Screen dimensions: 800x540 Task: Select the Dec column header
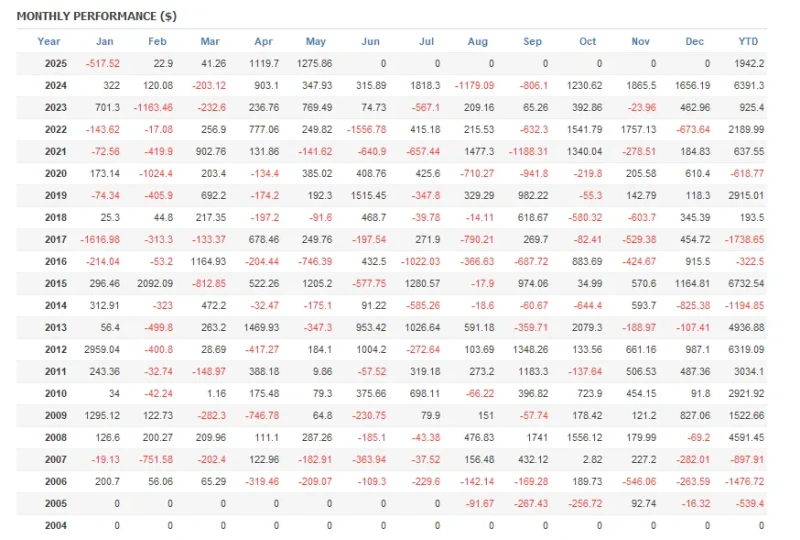click(694, 41)
